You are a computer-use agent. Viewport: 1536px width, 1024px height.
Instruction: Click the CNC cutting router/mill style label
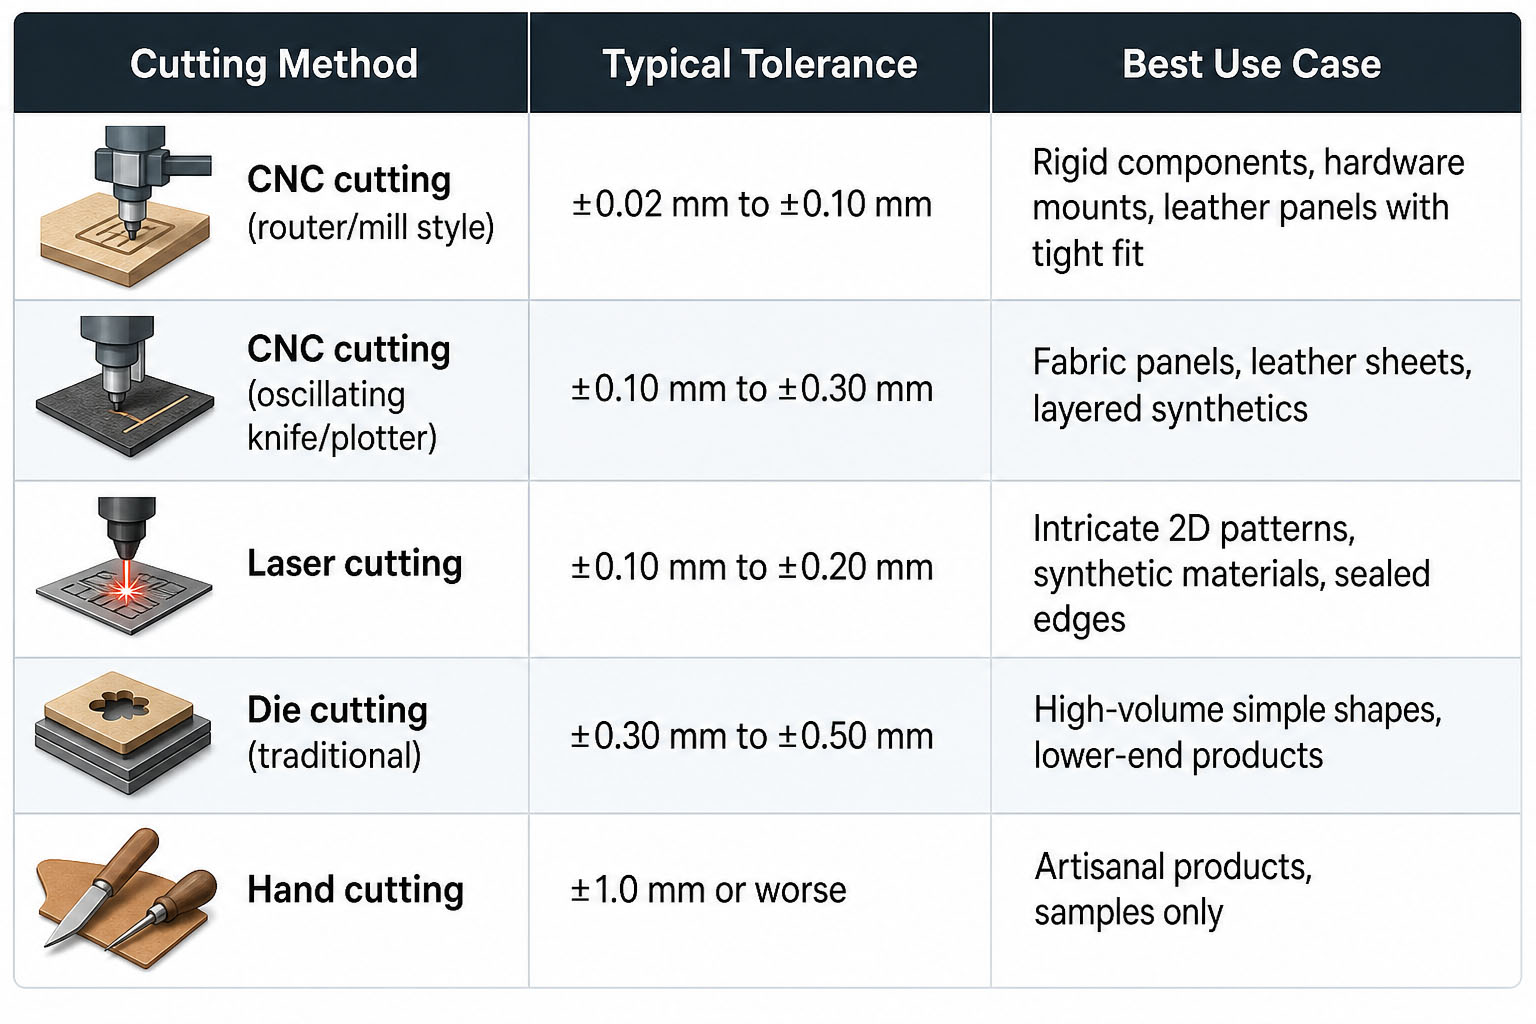(371, 203)
